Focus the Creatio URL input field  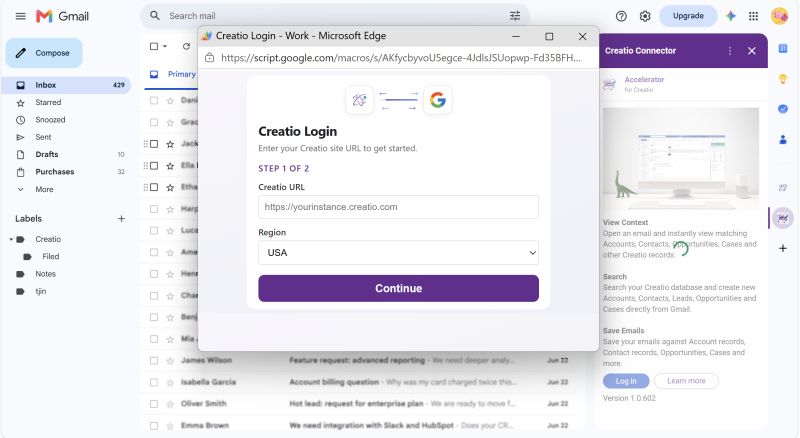398,207
